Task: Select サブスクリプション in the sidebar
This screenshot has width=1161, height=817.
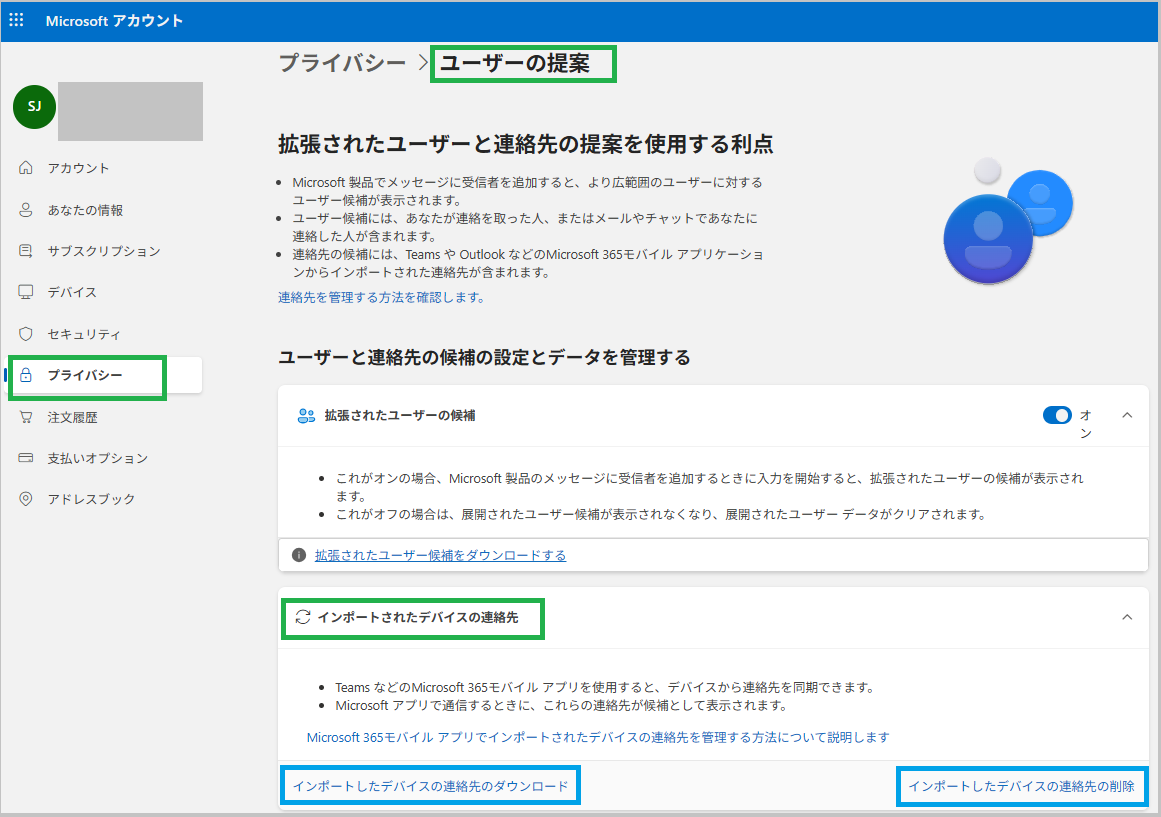Action: click(x=104, y=251)
